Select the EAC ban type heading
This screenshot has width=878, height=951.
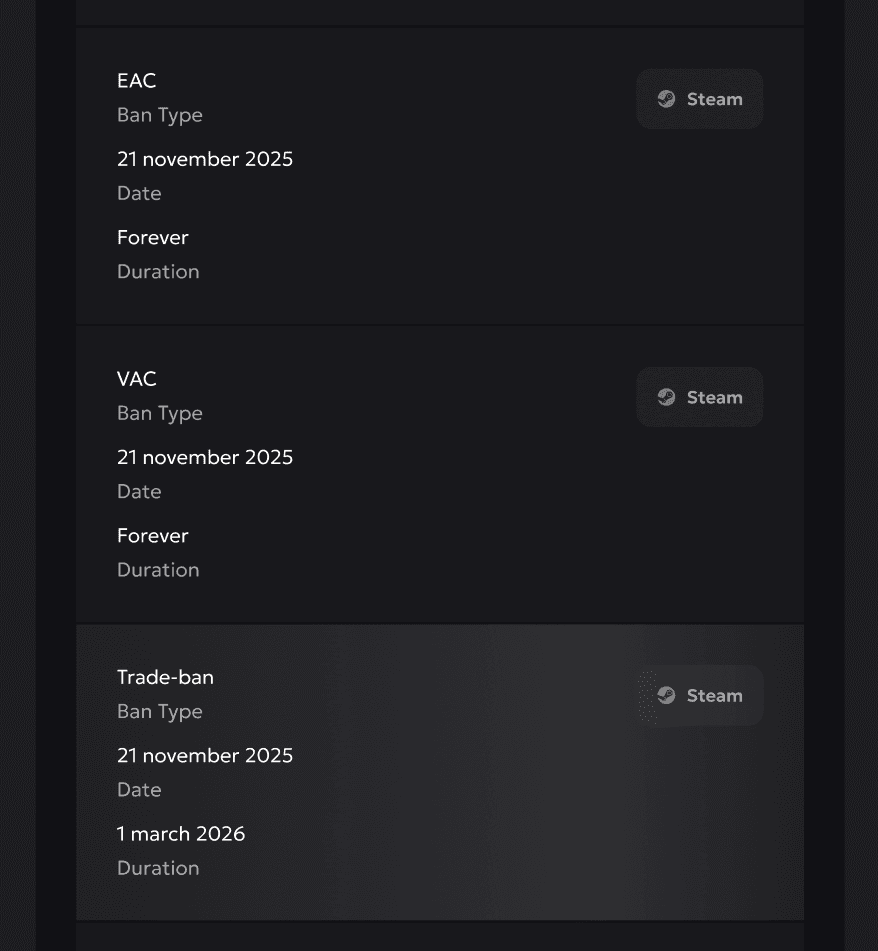[136, 81]
